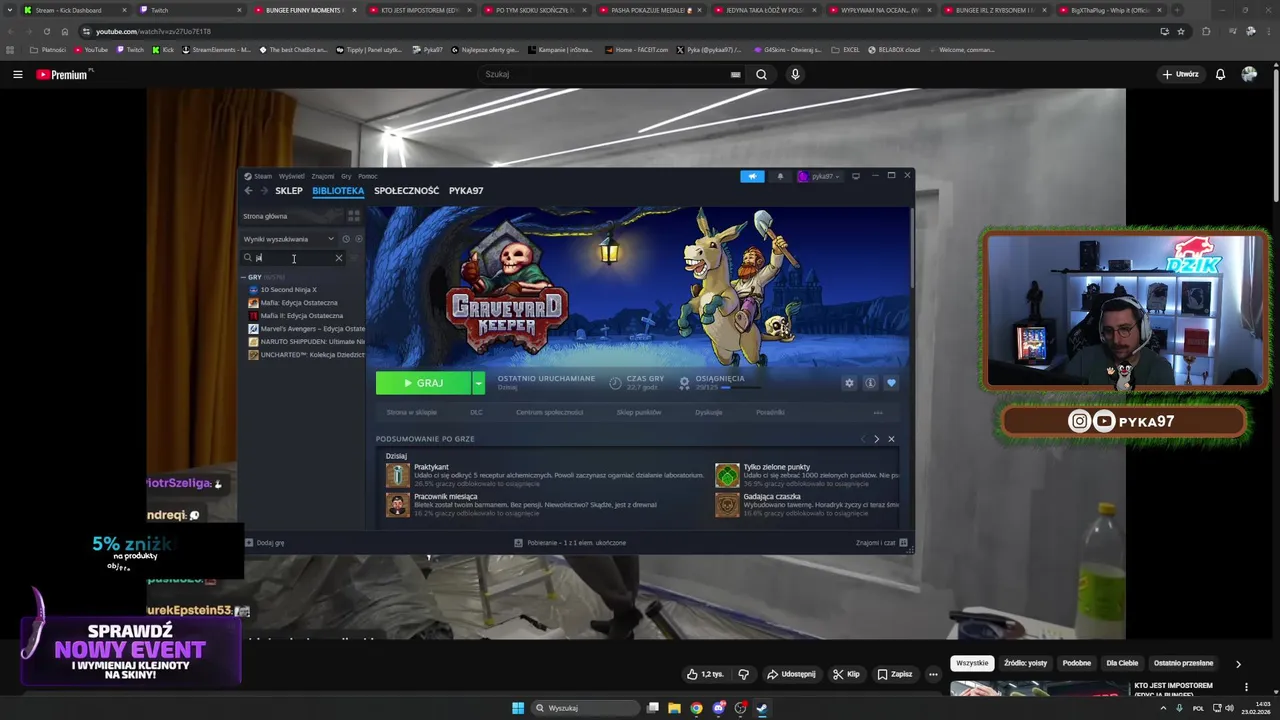The height and width of the screenshot is (720, 1280).
Task: Open Steam menu in Steam menu bar
Action: (x=263, y=176)
